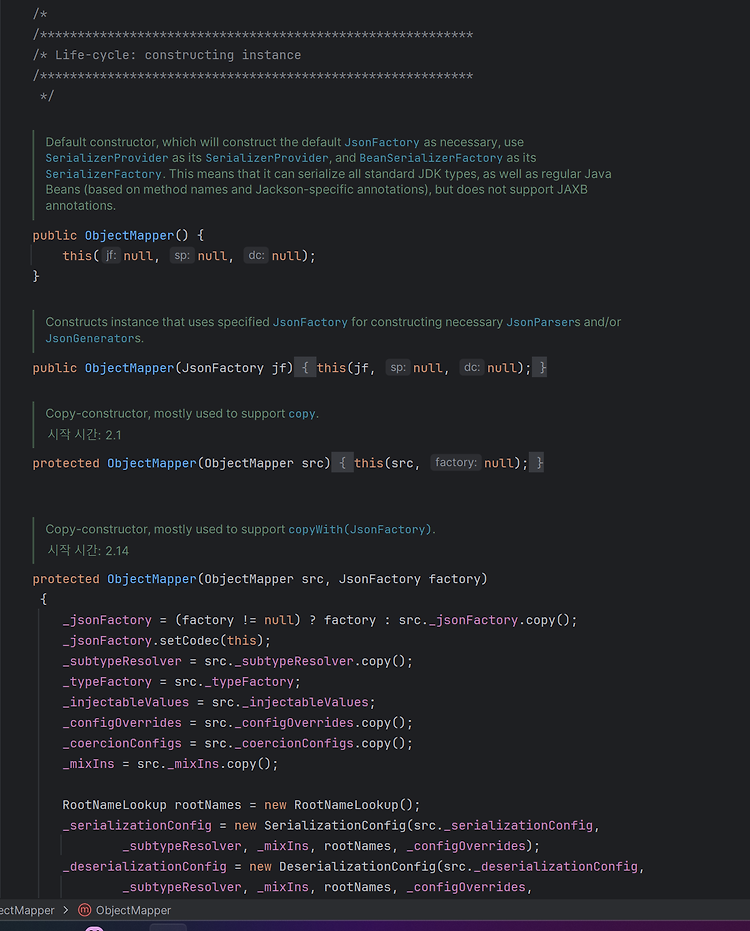Click 'Default constructor' documentation text

[x=101, y=142]
